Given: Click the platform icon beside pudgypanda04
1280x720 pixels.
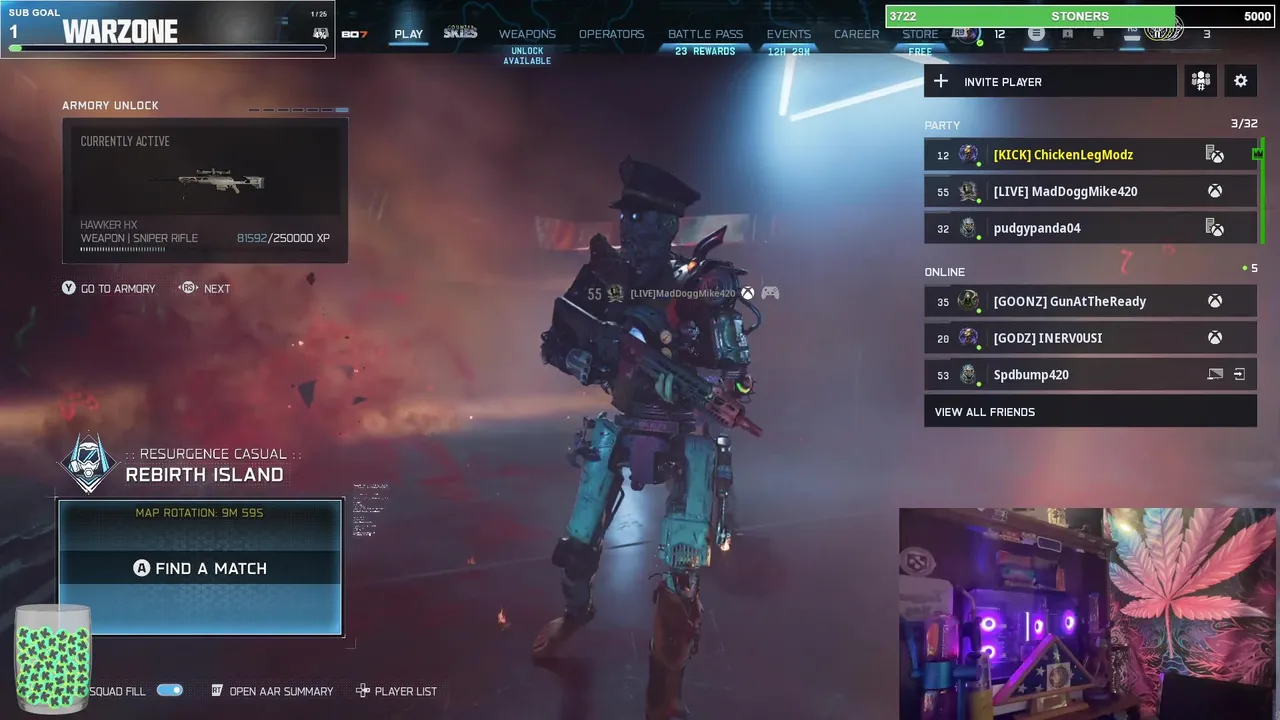Looking at the screenshot, I should pyautogui.click(x=1214, y=228).
